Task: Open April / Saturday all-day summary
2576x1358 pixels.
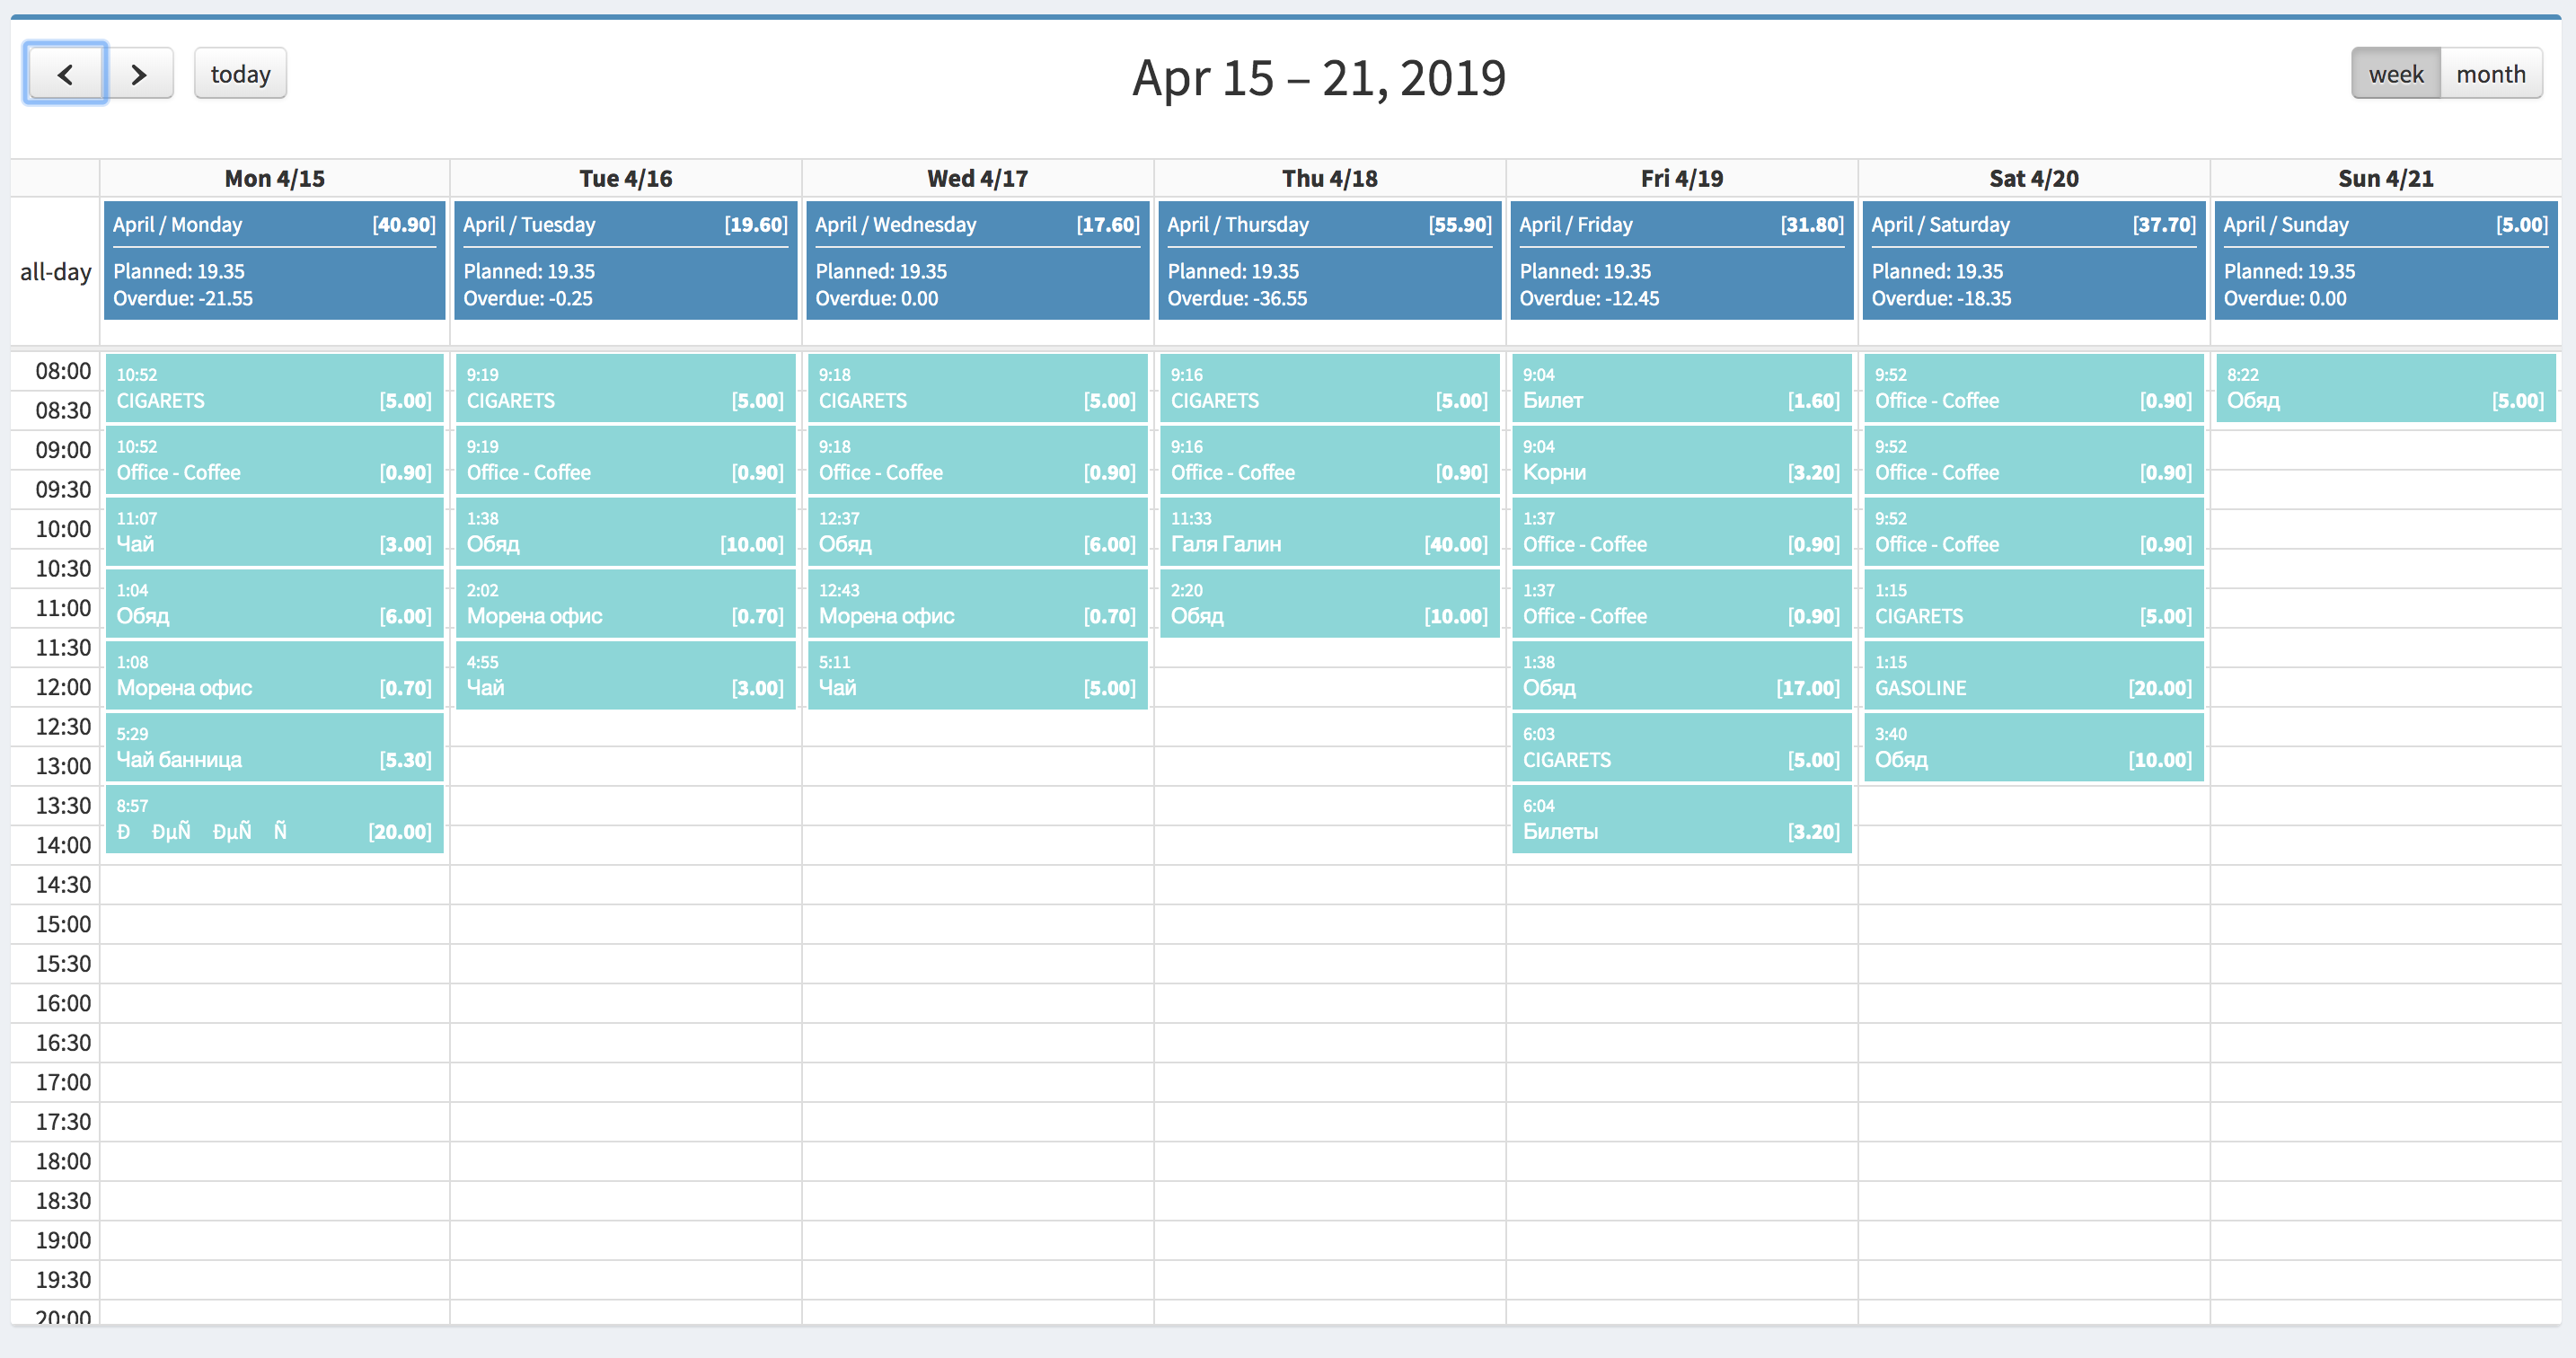Action: tap(2033, 260)
